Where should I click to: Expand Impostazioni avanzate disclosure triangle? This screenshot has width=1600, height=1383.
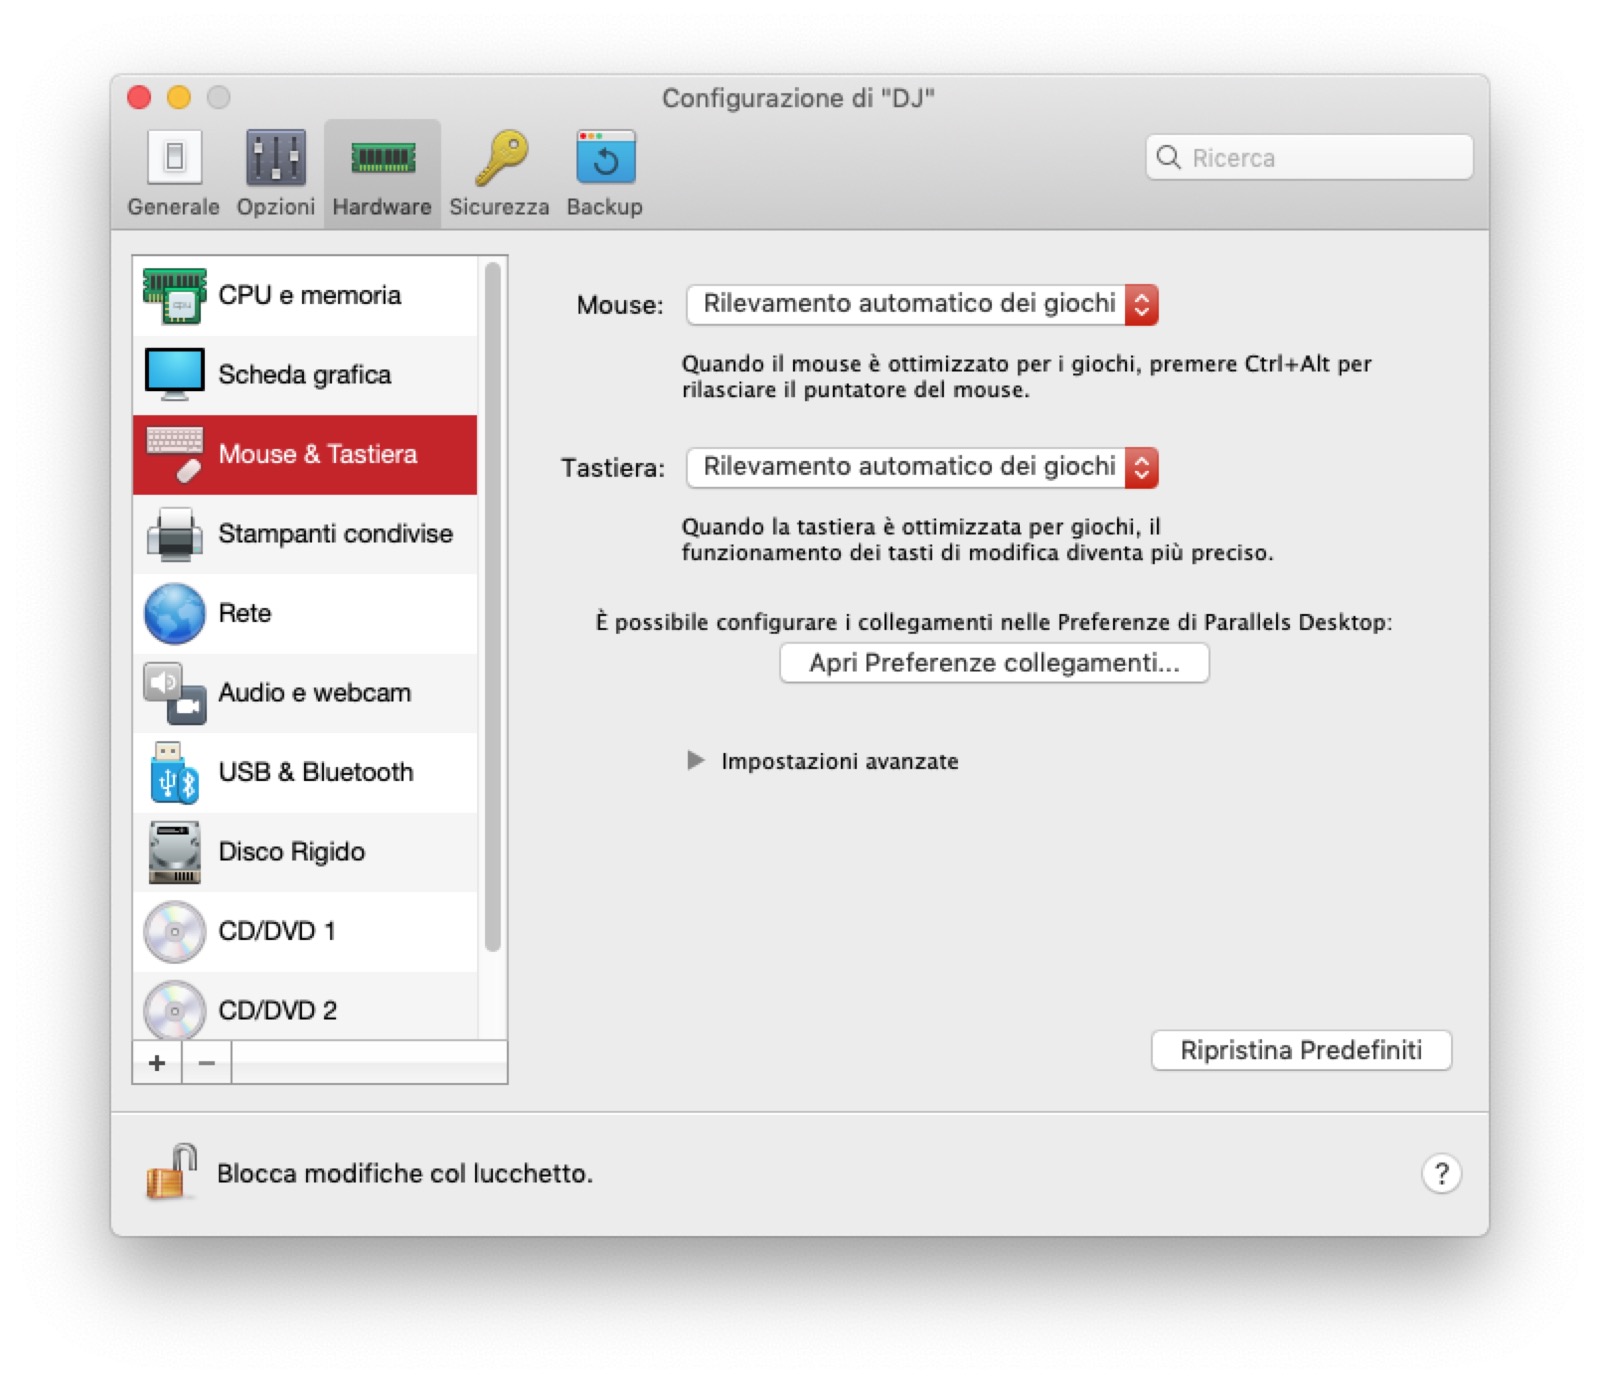point(695,761)
